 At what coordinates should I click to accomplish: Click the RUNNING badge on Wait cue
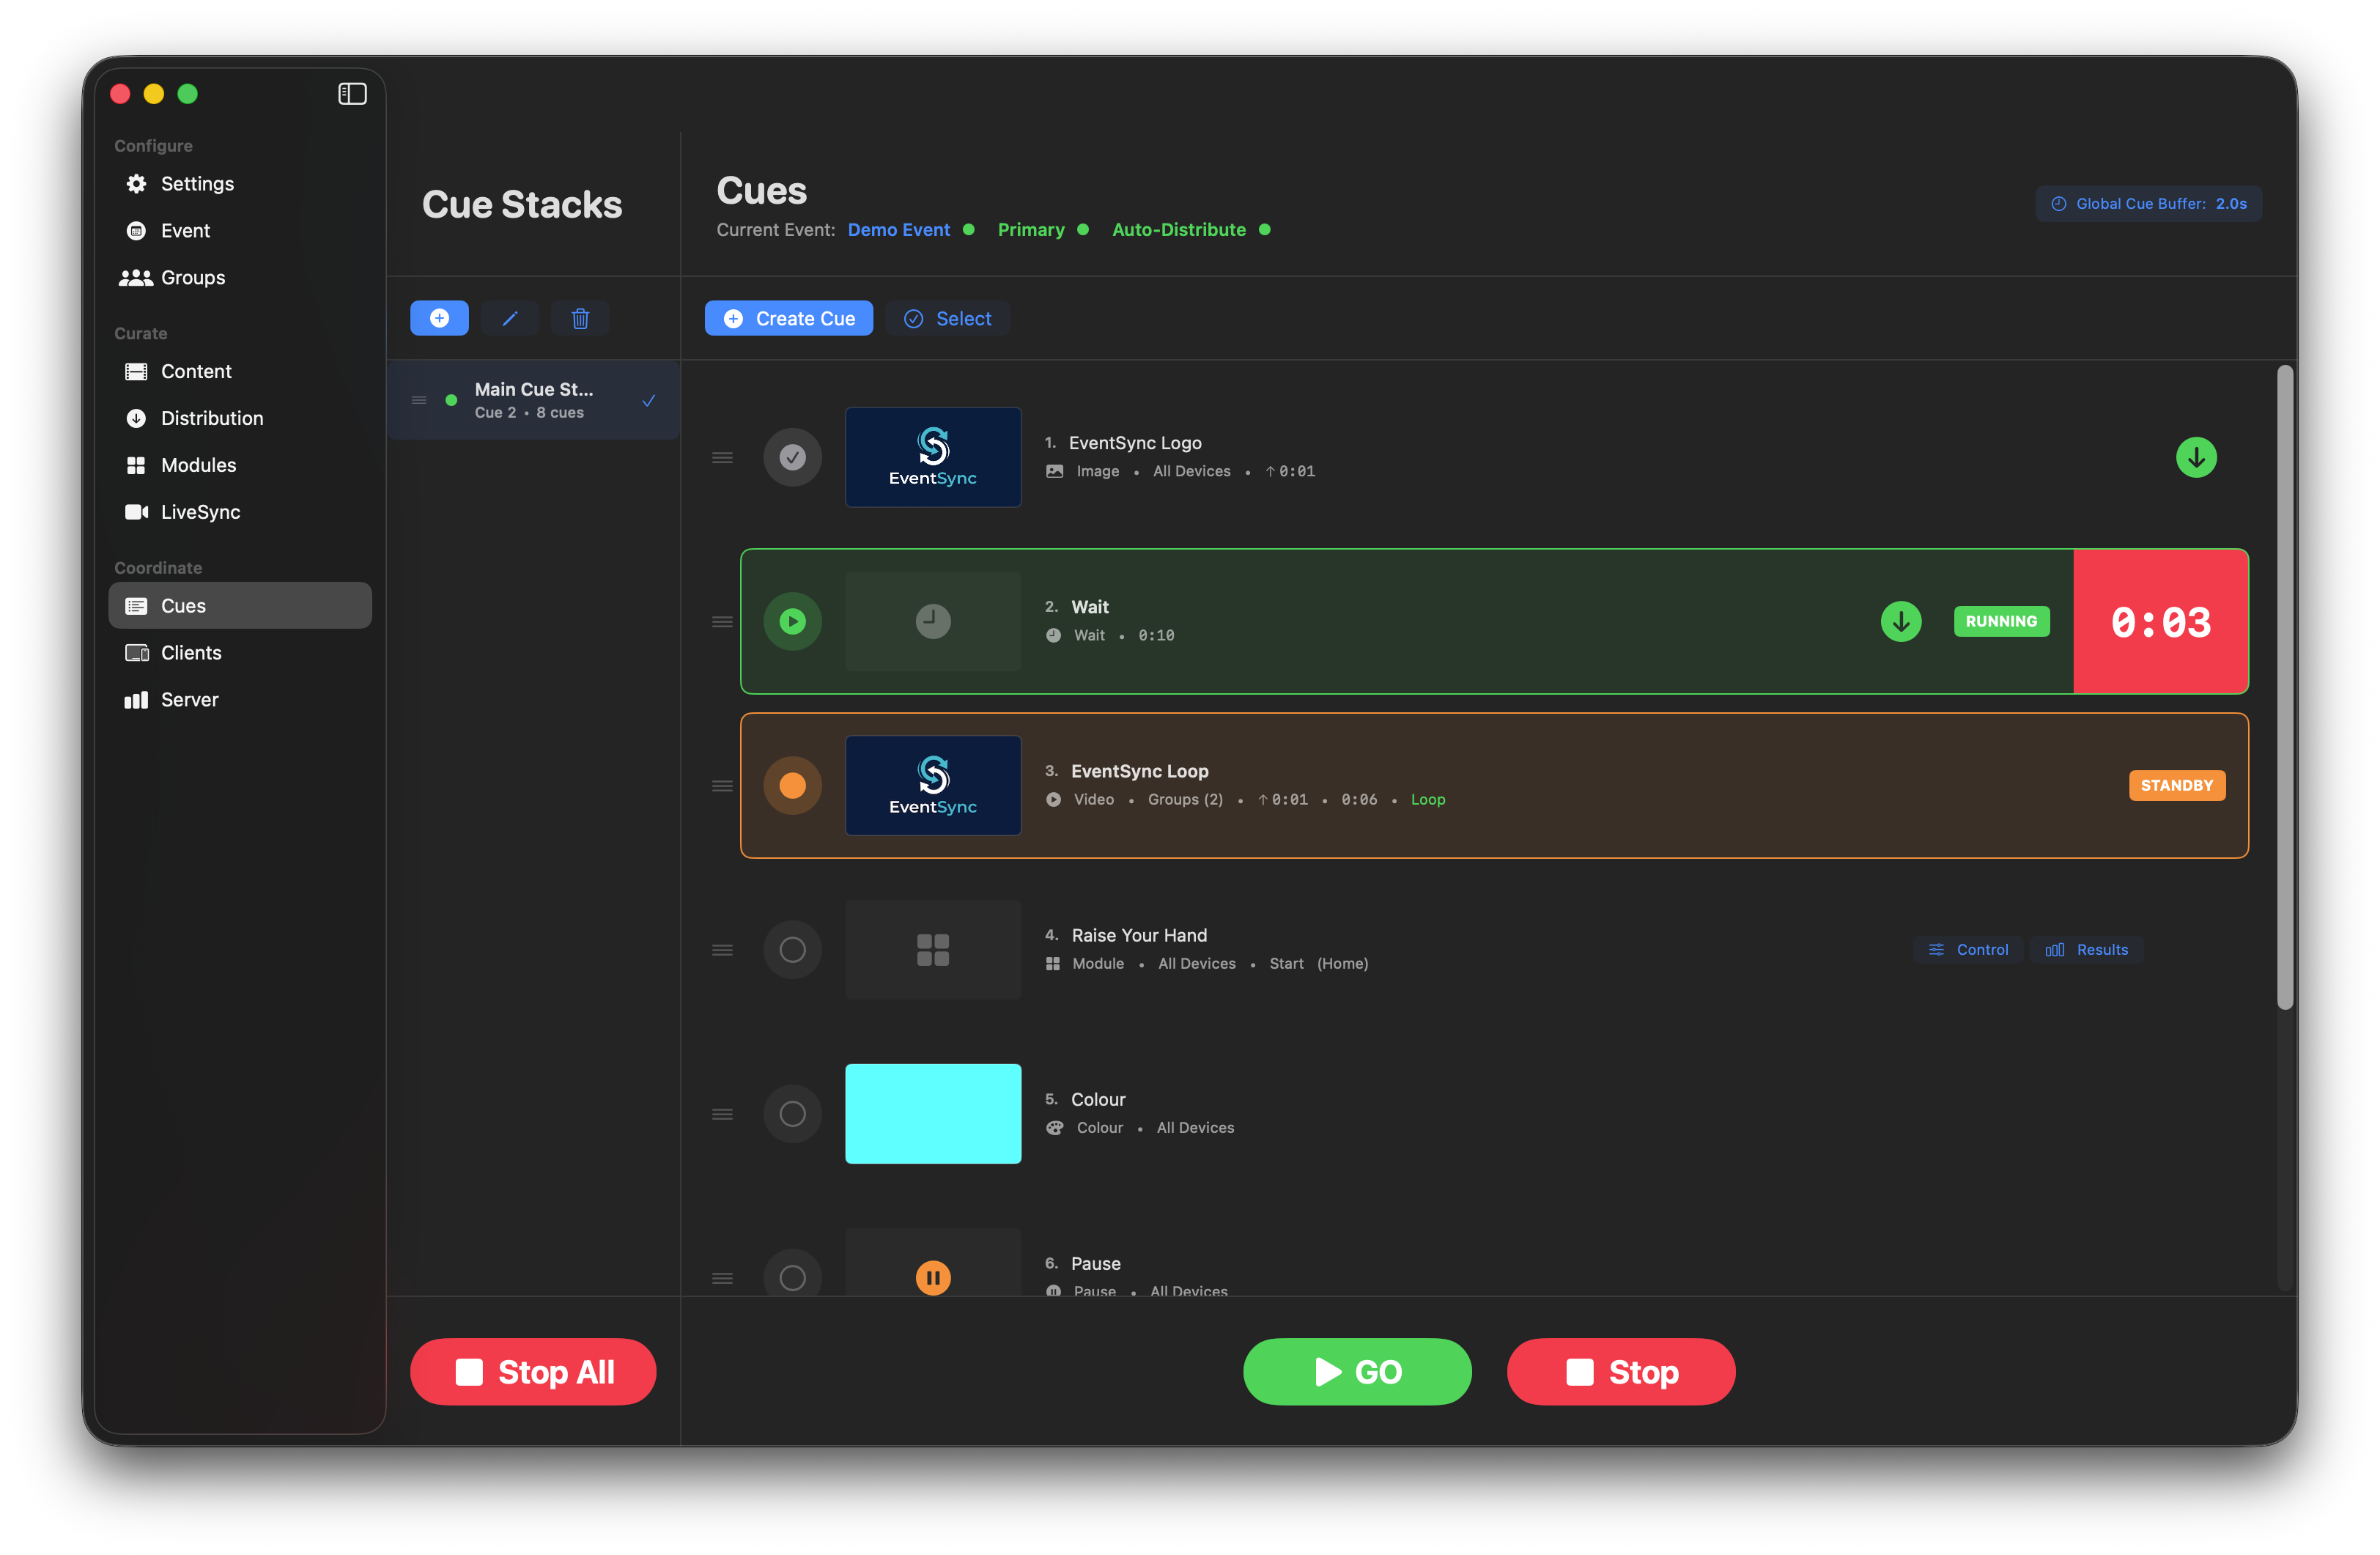coord(2001,622)
